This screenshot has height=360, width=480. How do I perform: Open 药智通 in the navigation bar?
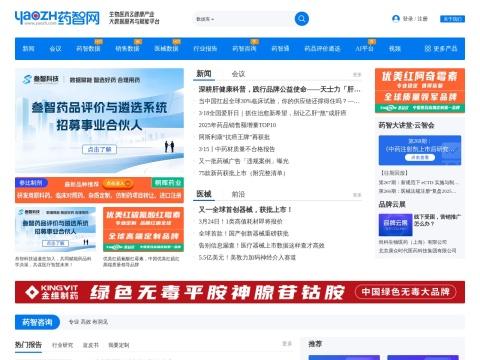click(x=280, y=49)
